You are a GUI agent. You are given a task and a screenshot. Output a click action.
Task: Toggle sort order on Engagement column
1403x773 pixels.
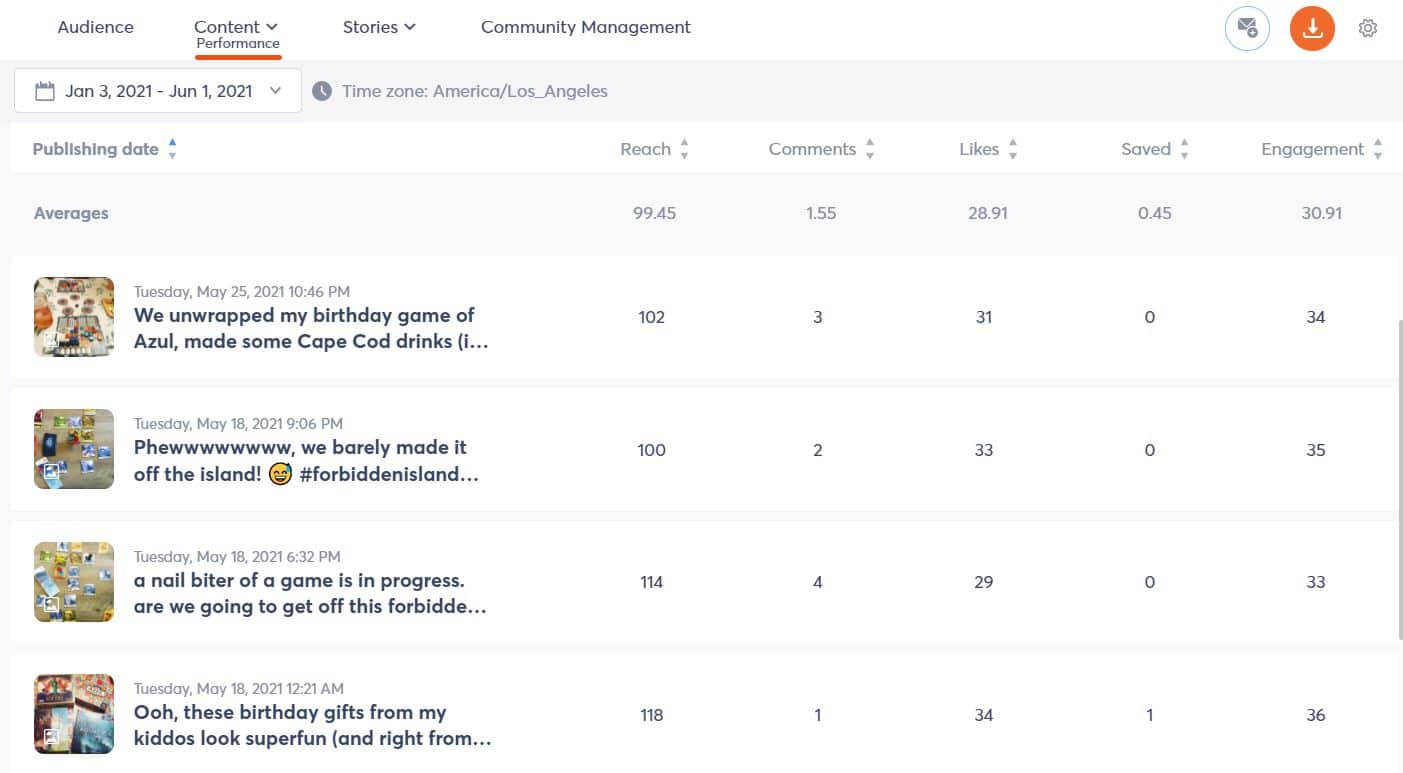tap(1378, 149)
